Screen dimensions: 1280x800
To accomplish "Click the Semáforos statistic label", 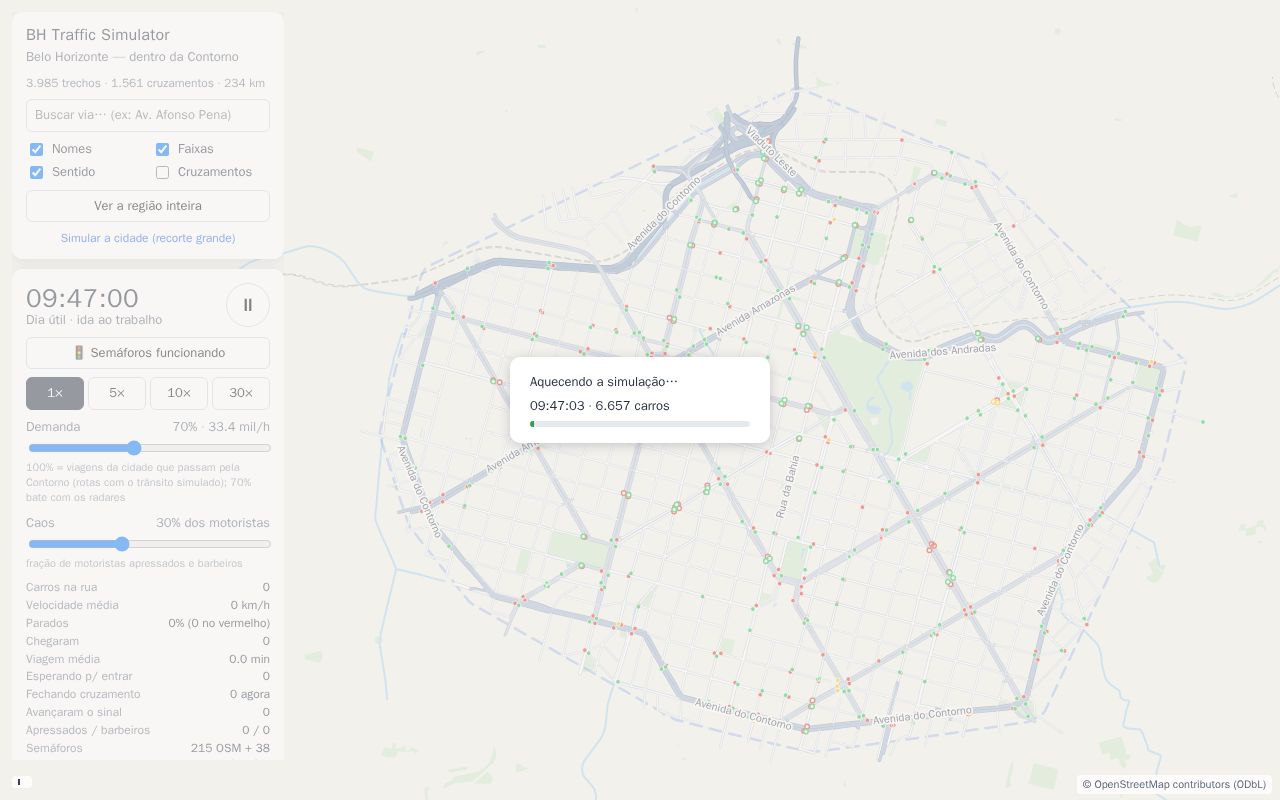I will point(54,748).
